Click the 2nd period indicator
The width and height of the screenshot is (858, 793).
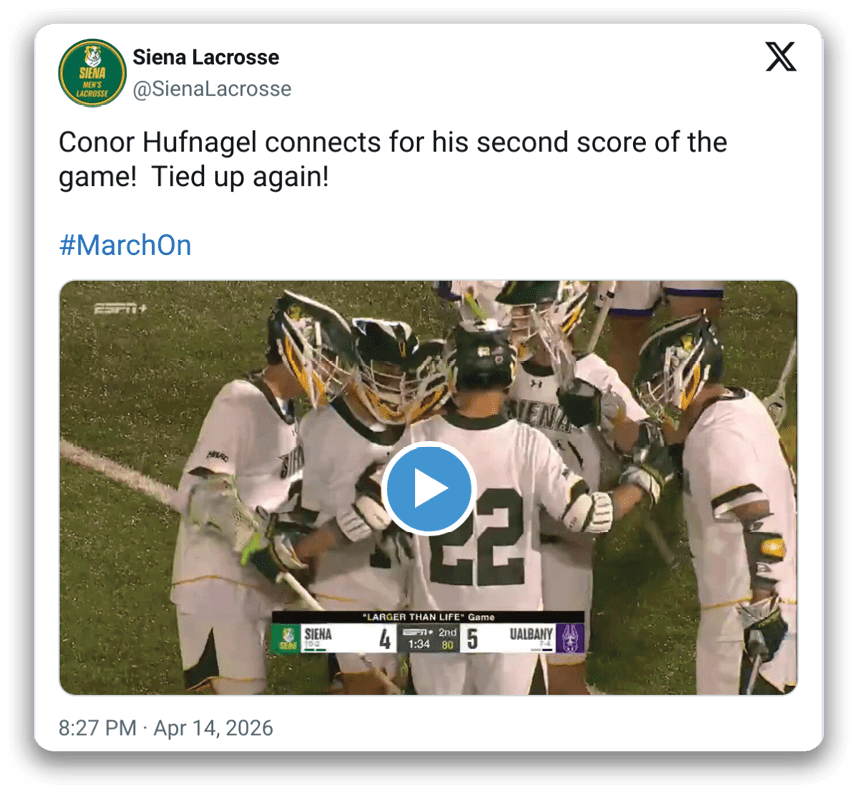[447, 632]
